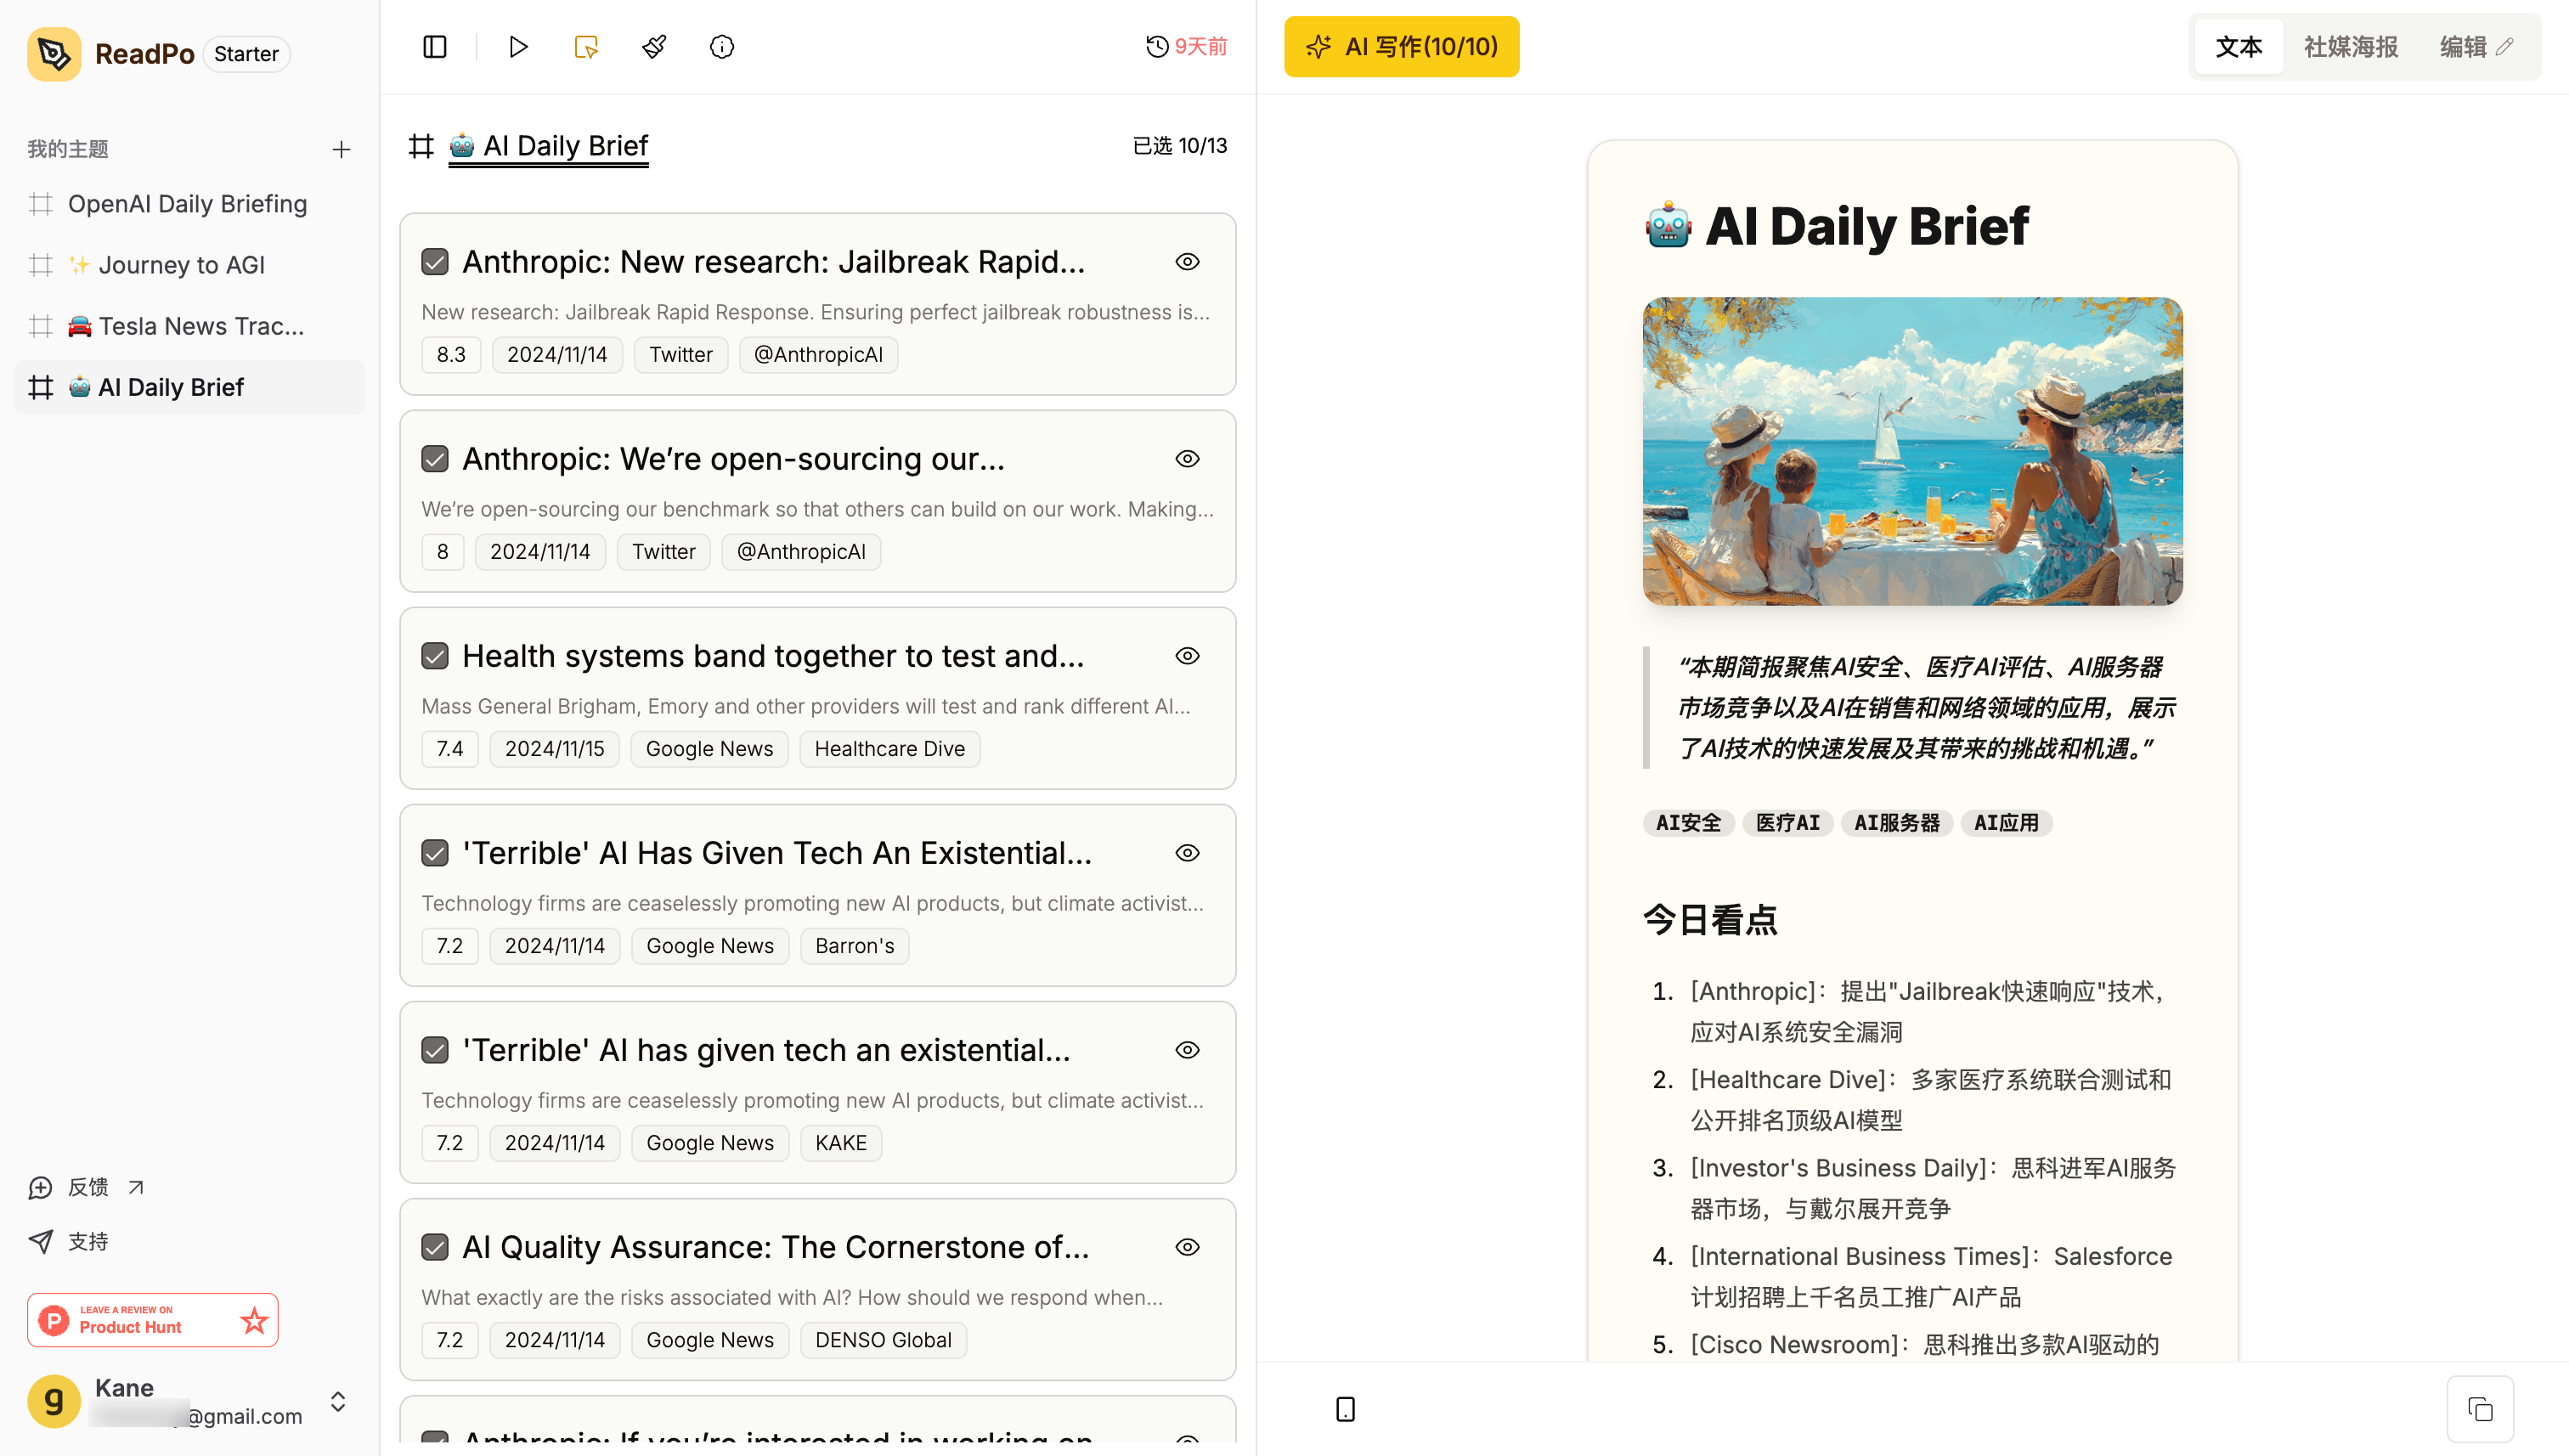Viewport: 2569px width, 1456px height.
Task: Add a new topic with plus icon
Action: pyautogui.click(x=341, y=149)
